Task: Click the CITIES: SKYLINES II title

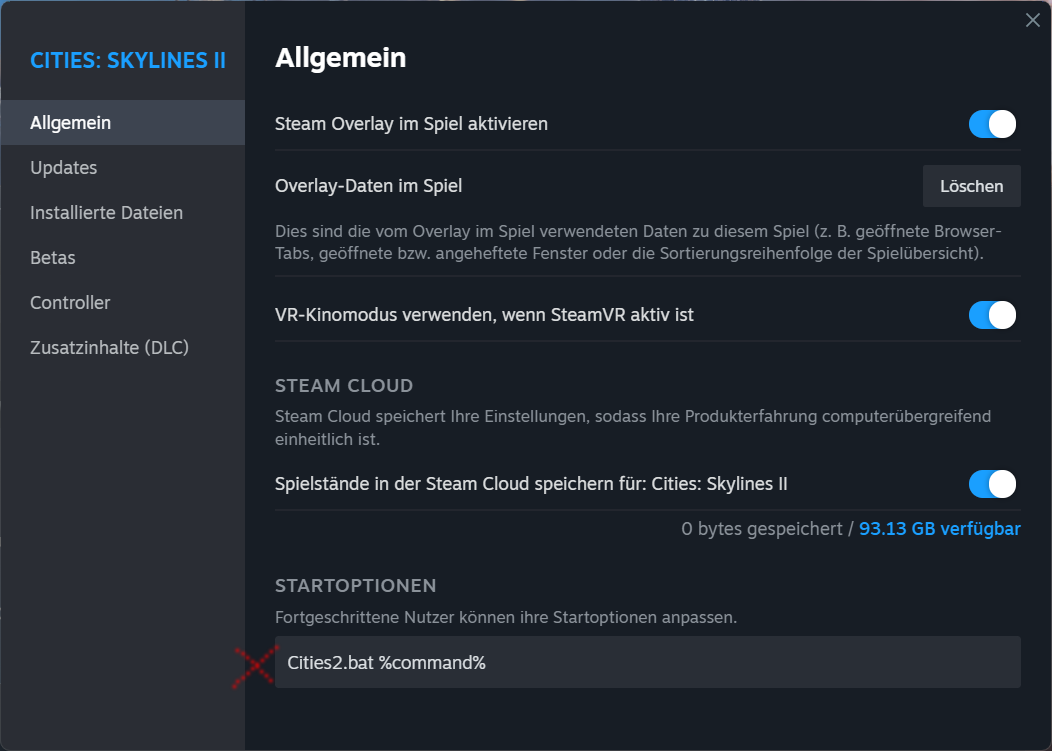Action: pos(128,60)
